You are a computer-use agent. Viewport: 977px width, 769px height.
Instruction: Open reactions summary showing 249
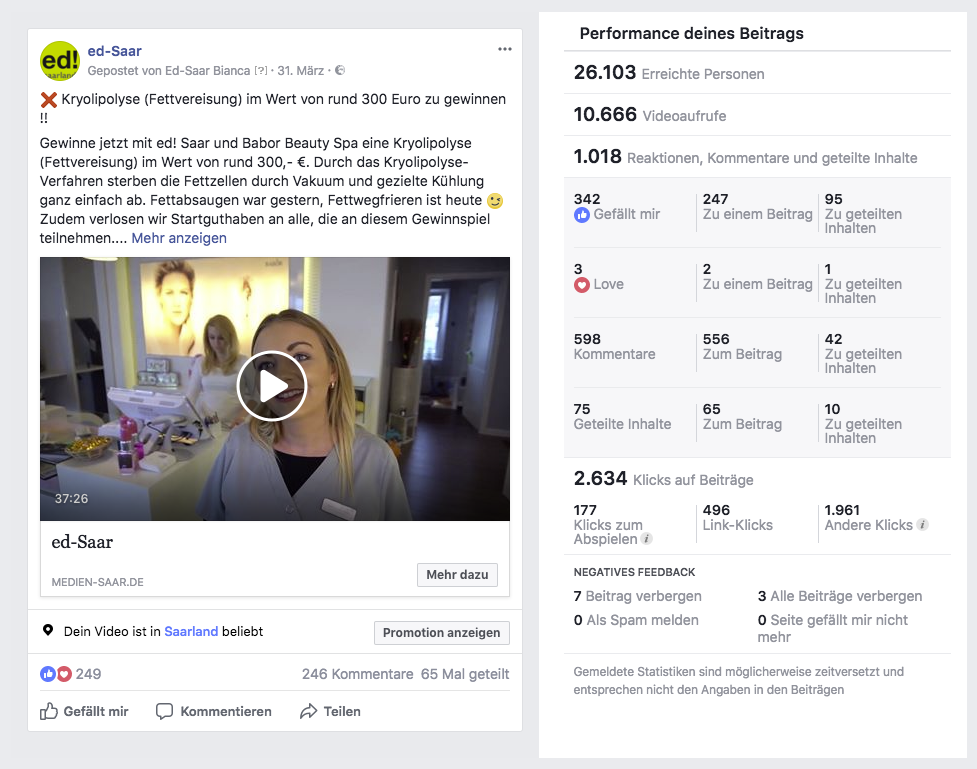[x=70, y=674]
